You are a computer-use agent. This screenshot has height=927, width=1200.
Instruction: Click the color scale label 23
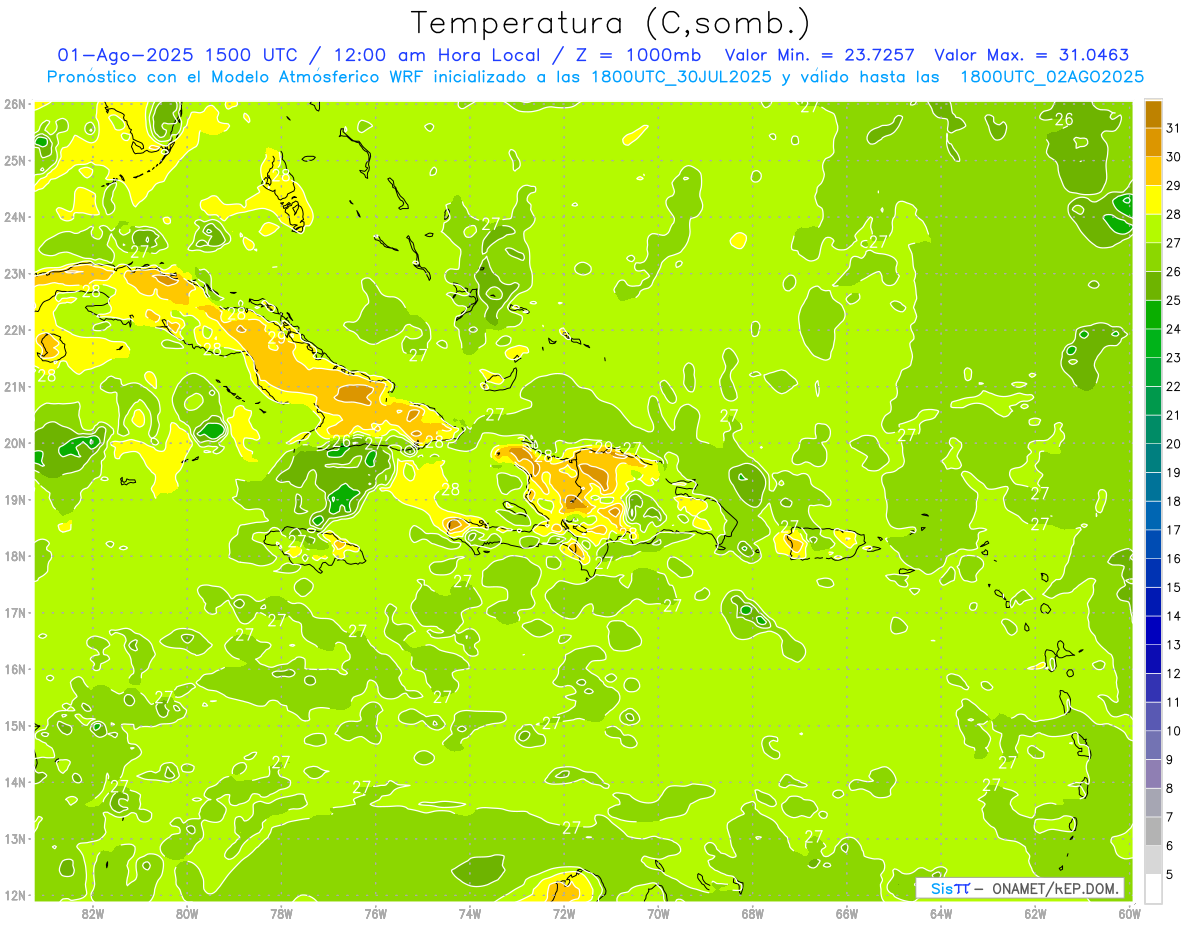[x=1173, y=358]
